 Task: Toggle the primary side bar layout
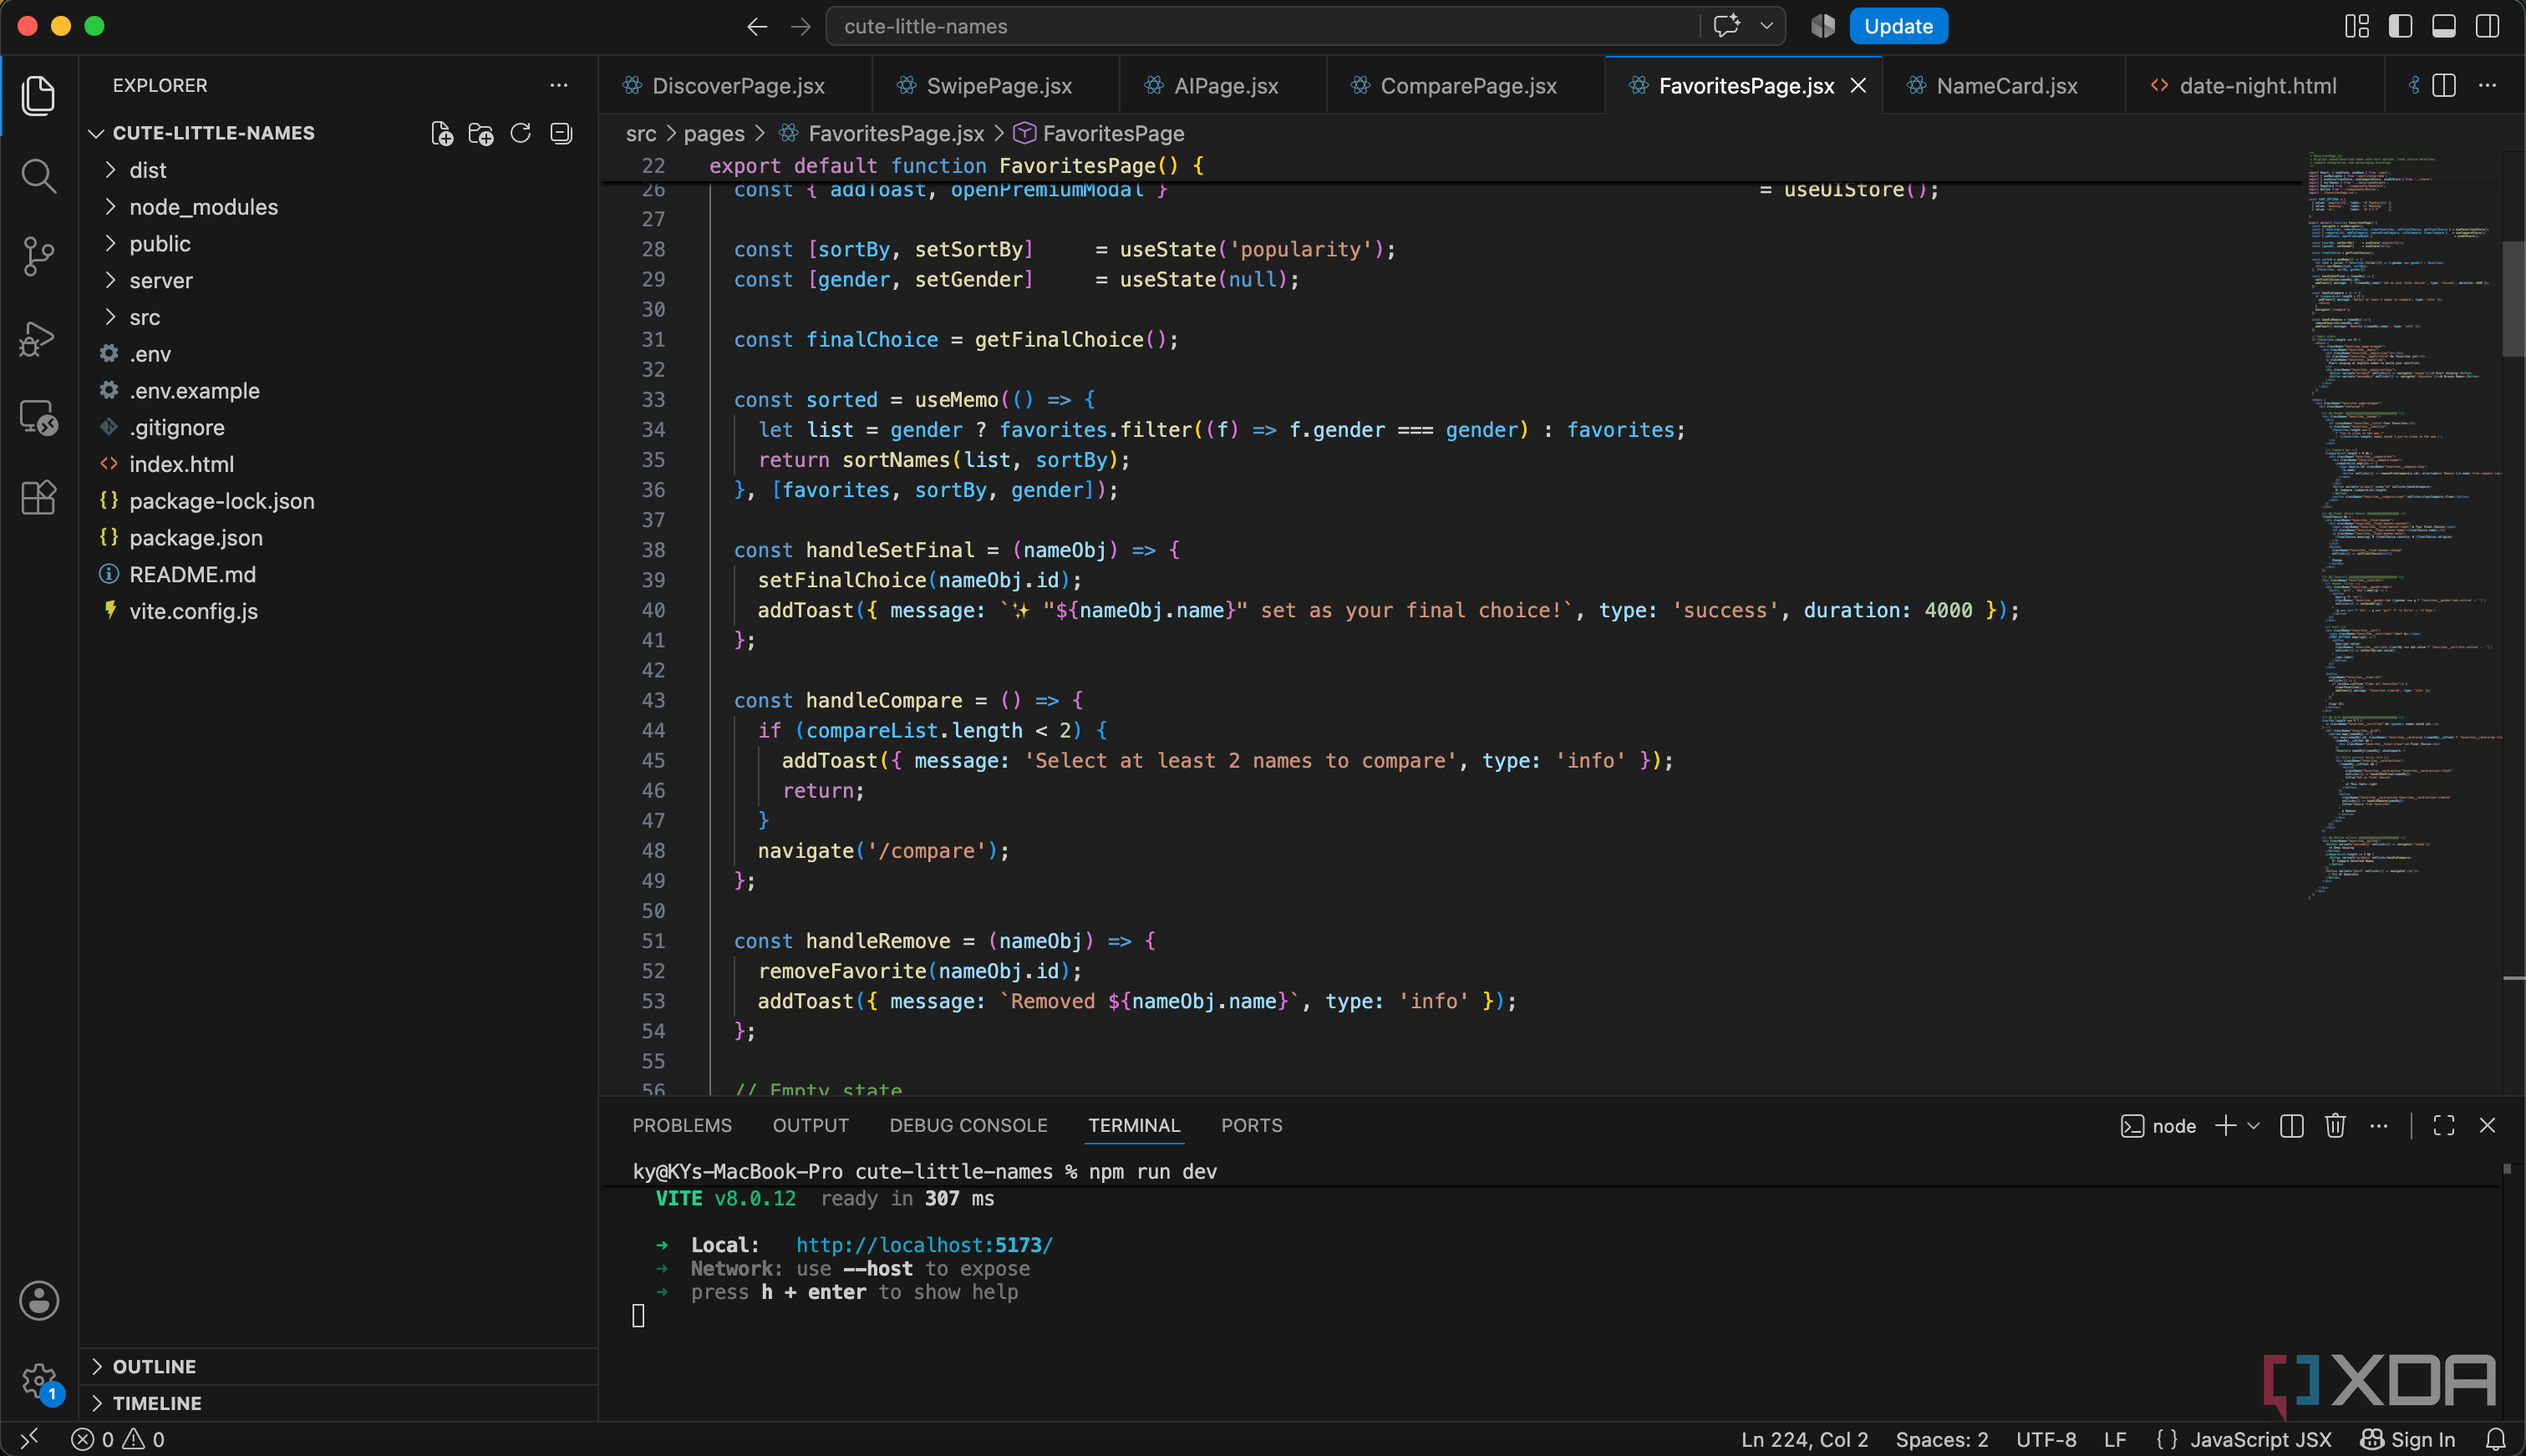pyautogui.click(x=2400, y=26)
